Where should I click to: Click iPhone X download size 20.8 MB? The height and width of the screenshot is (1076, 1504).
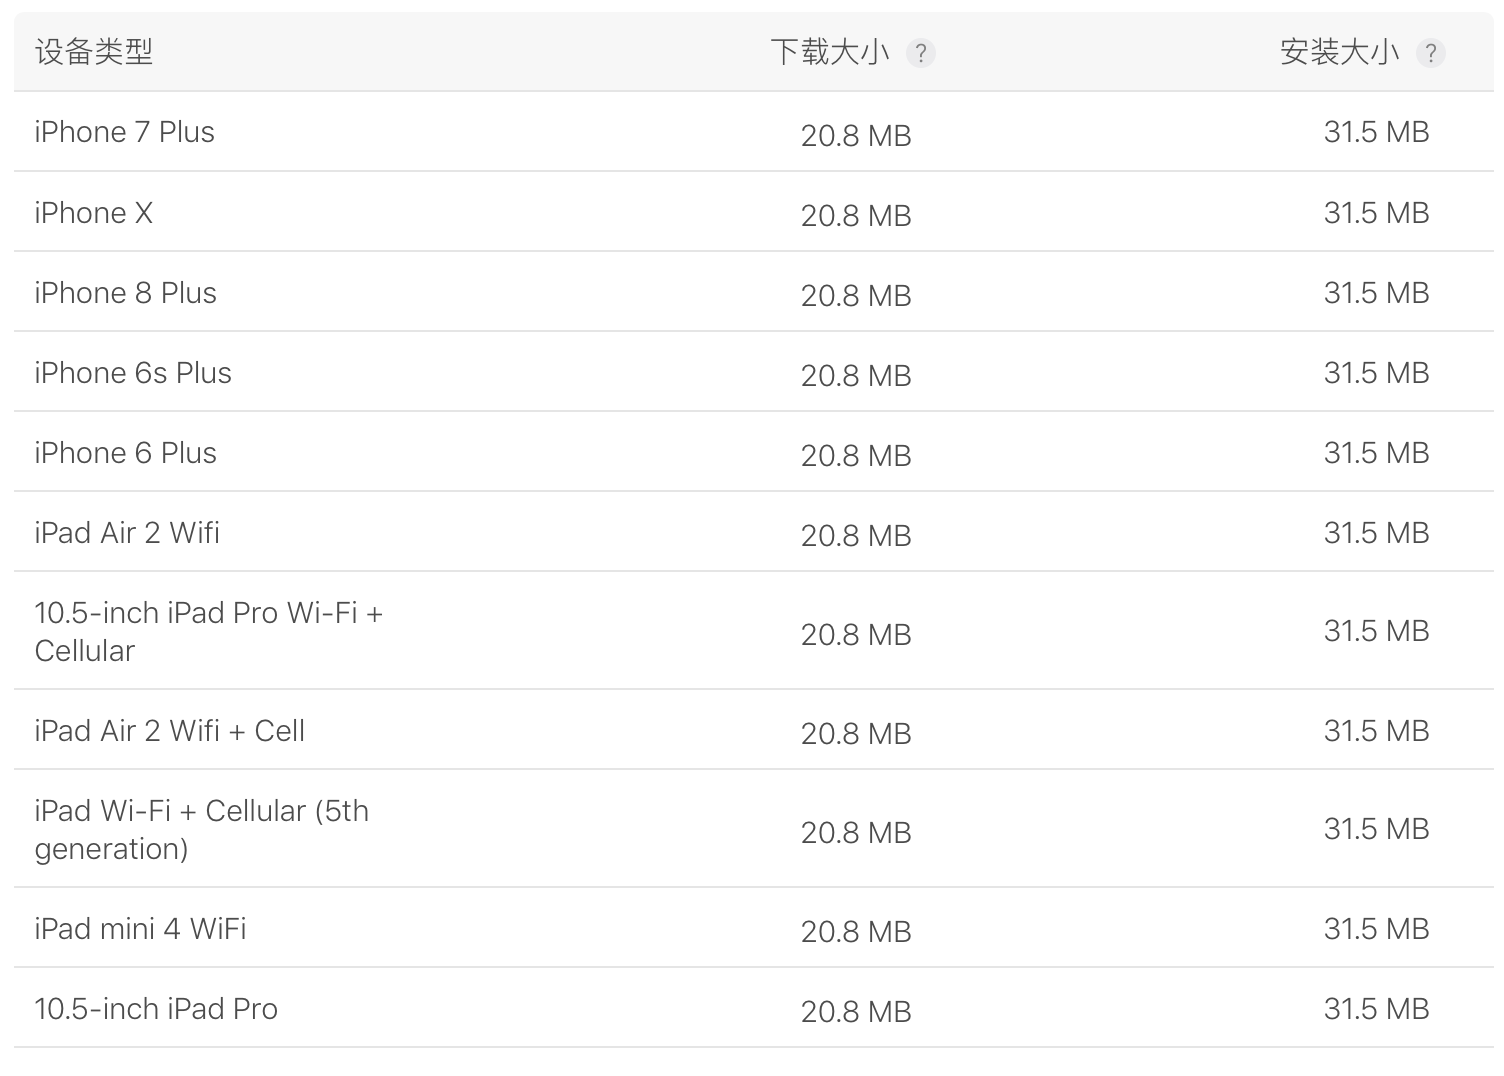[x=856, y=216]
